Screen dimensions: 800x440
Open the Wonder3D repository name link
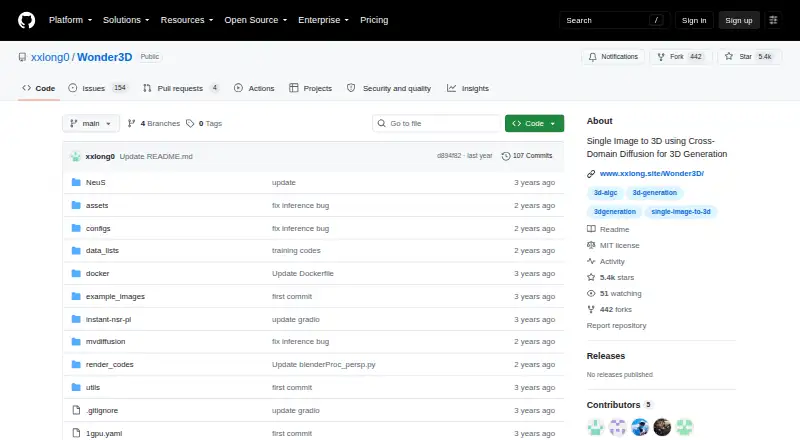(x=105, y=57)
